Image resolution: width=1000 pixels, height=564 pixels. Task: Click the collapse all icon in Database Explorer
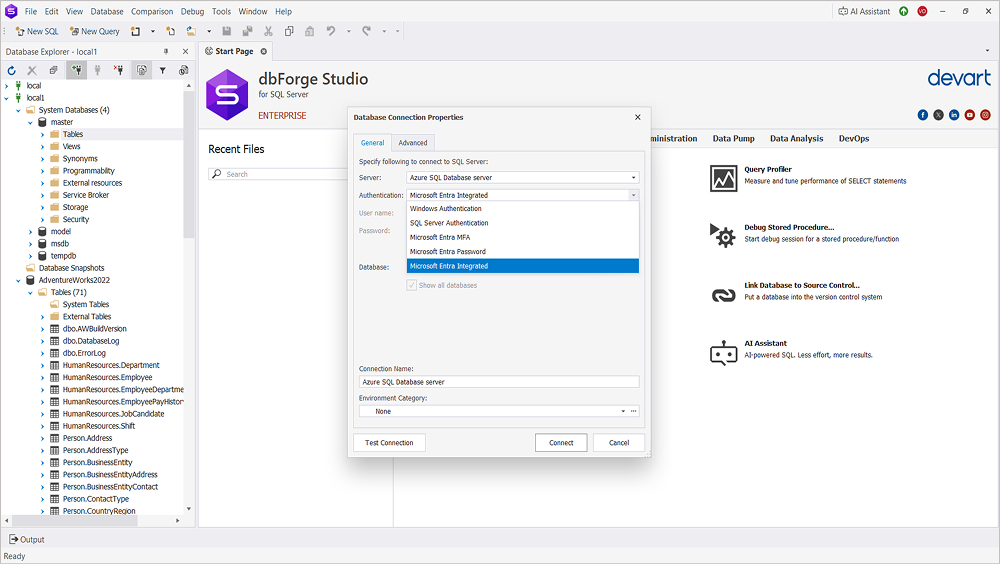[54, 70]
